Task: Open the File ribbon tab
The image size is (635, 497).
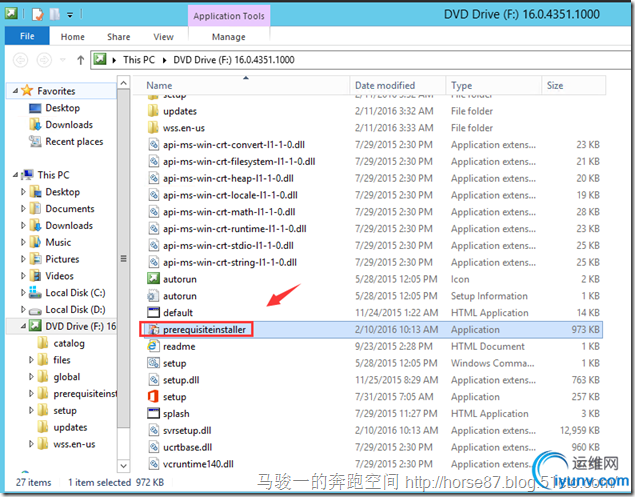Action: point(27,36)
